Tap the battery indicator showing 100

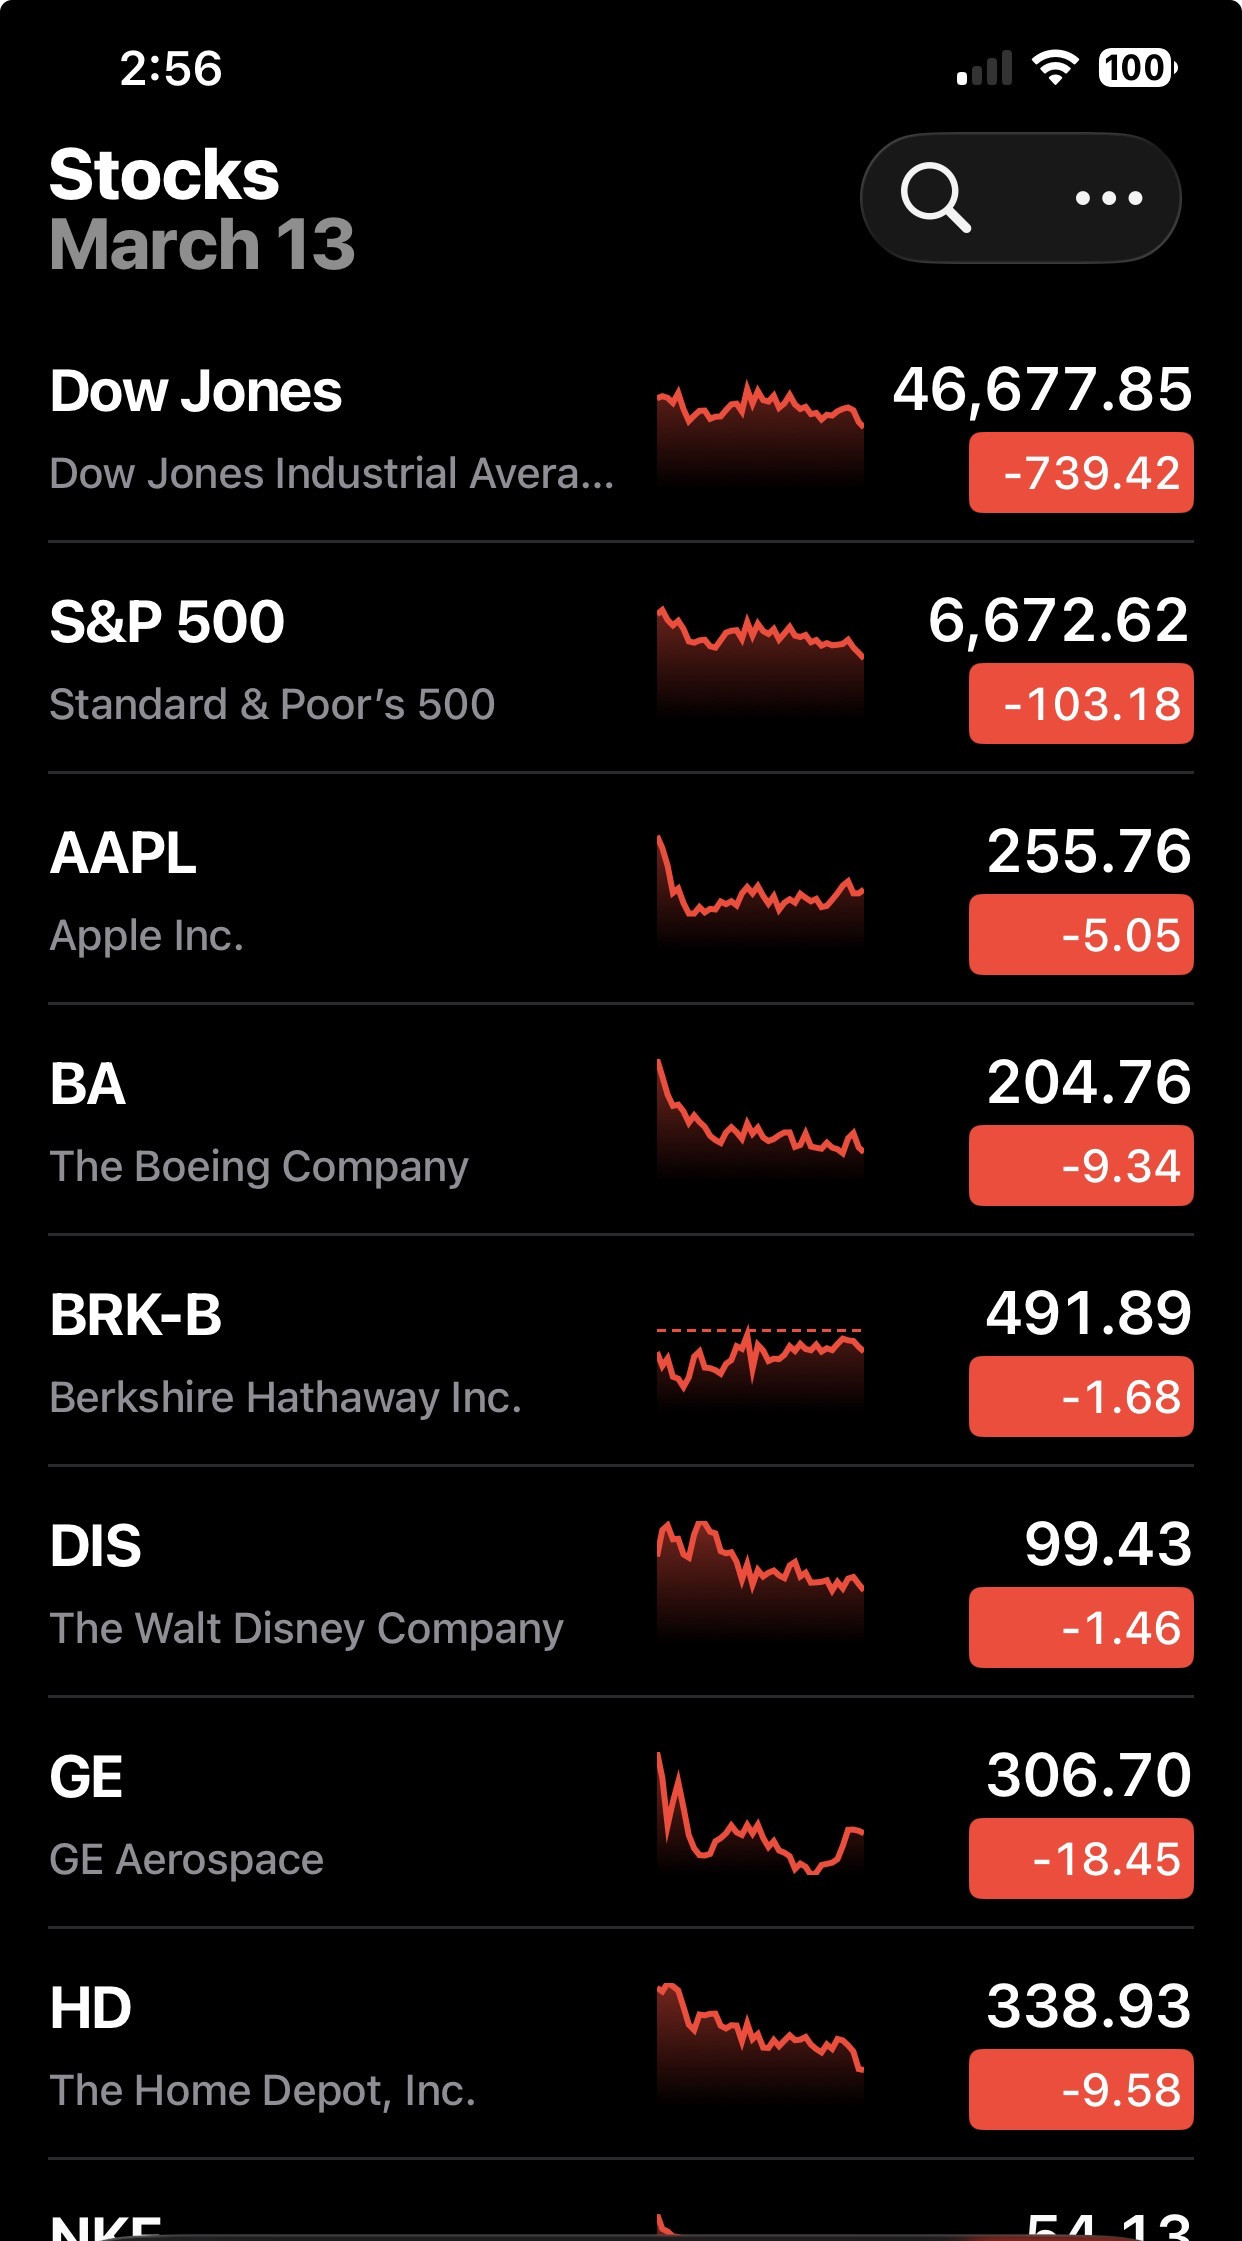pyautogui.click(x=1137, y=68)
